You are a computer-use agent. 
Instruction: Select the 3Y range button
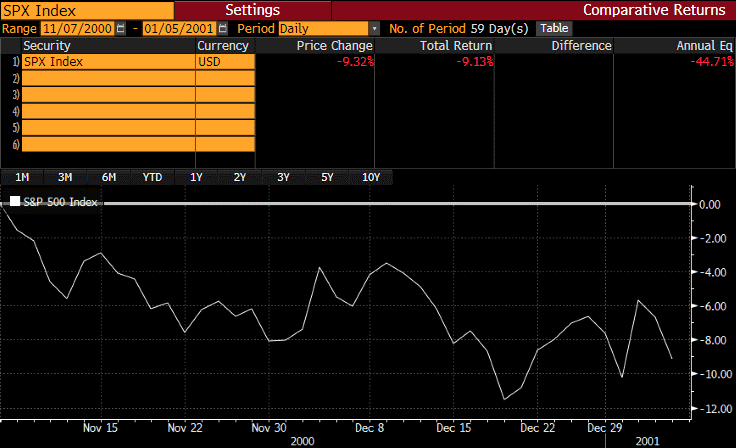tap(284, 177)
